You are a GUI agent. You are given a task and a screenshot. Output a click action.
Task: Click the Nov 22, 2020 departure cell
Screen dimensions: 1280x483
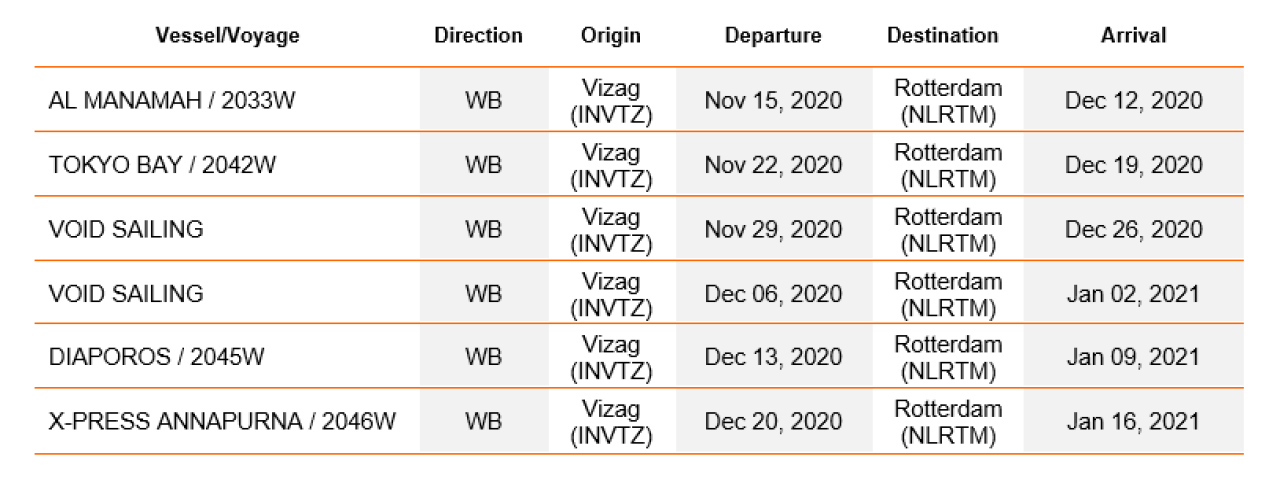773,165
